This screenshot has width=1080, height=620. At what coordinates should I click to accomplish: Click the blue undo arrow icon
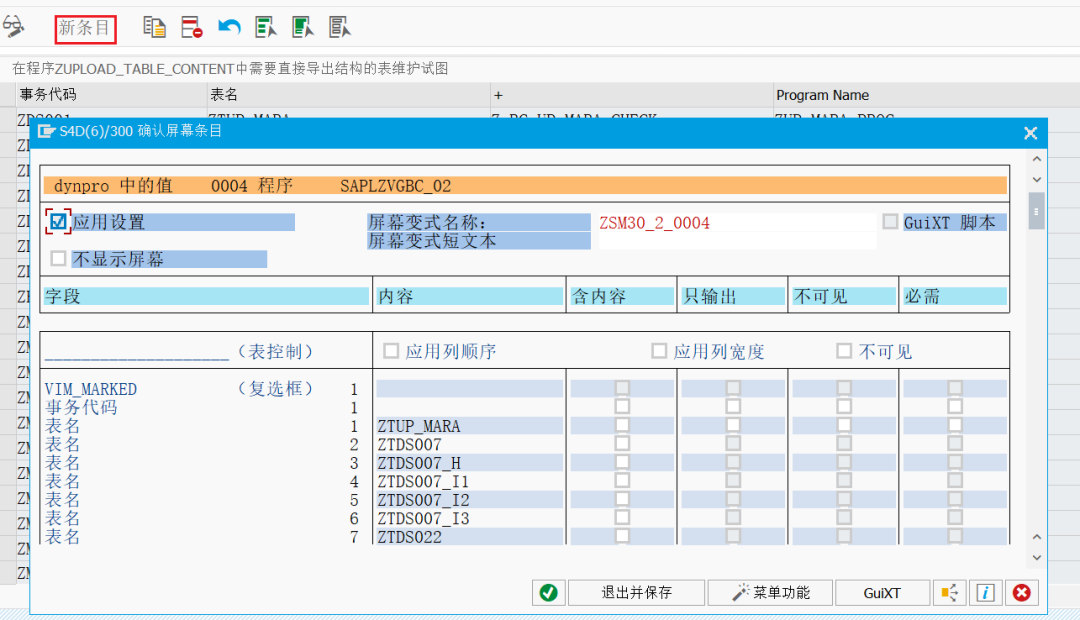229,28
